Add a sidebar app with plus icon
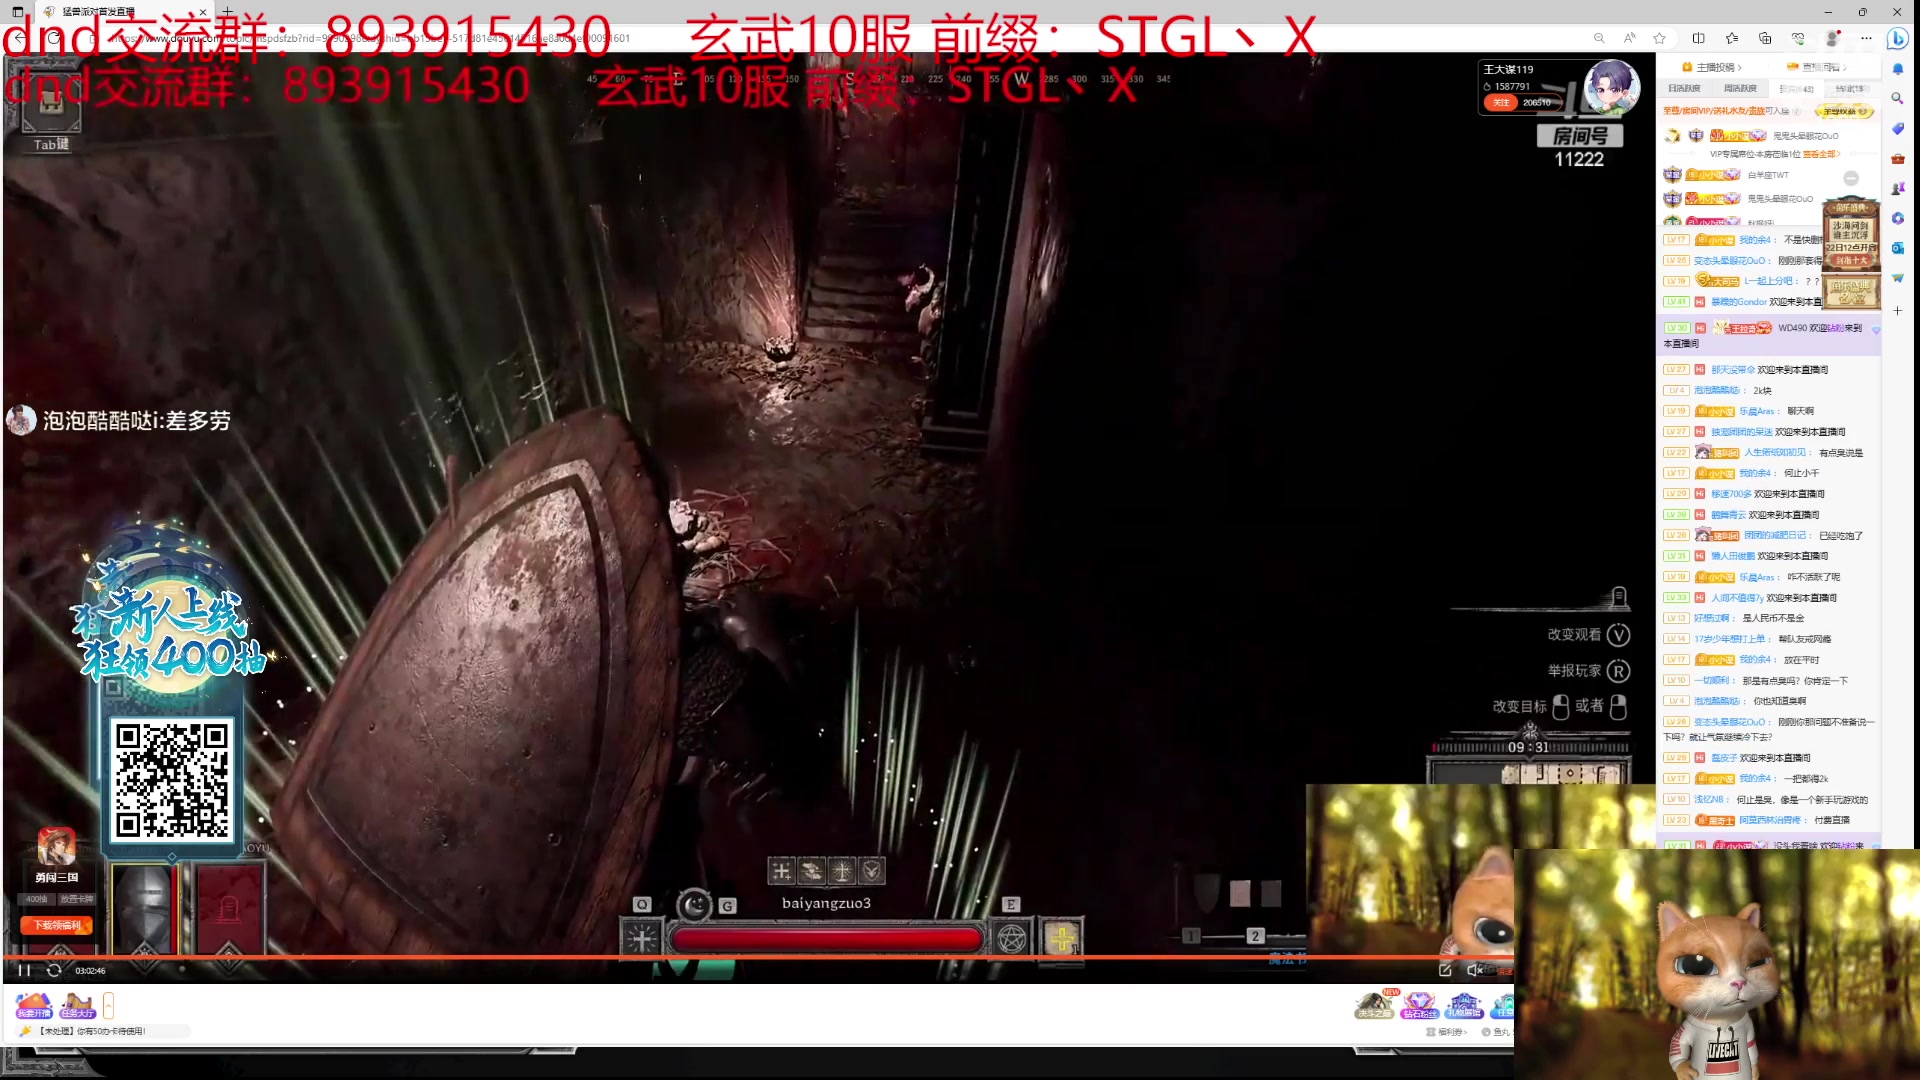1920x1080 pixels. click(1898, 311)
